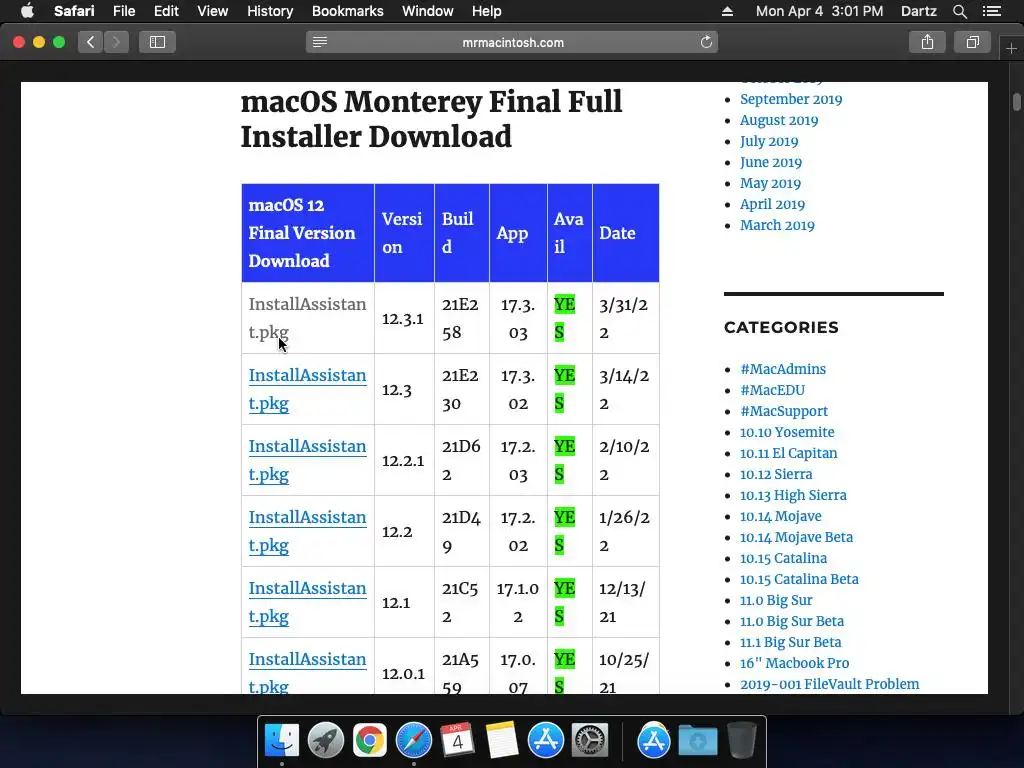The width and height of the screenshot is (1024, 768).
Task: Open the File menu
Action: coord(123,11)
